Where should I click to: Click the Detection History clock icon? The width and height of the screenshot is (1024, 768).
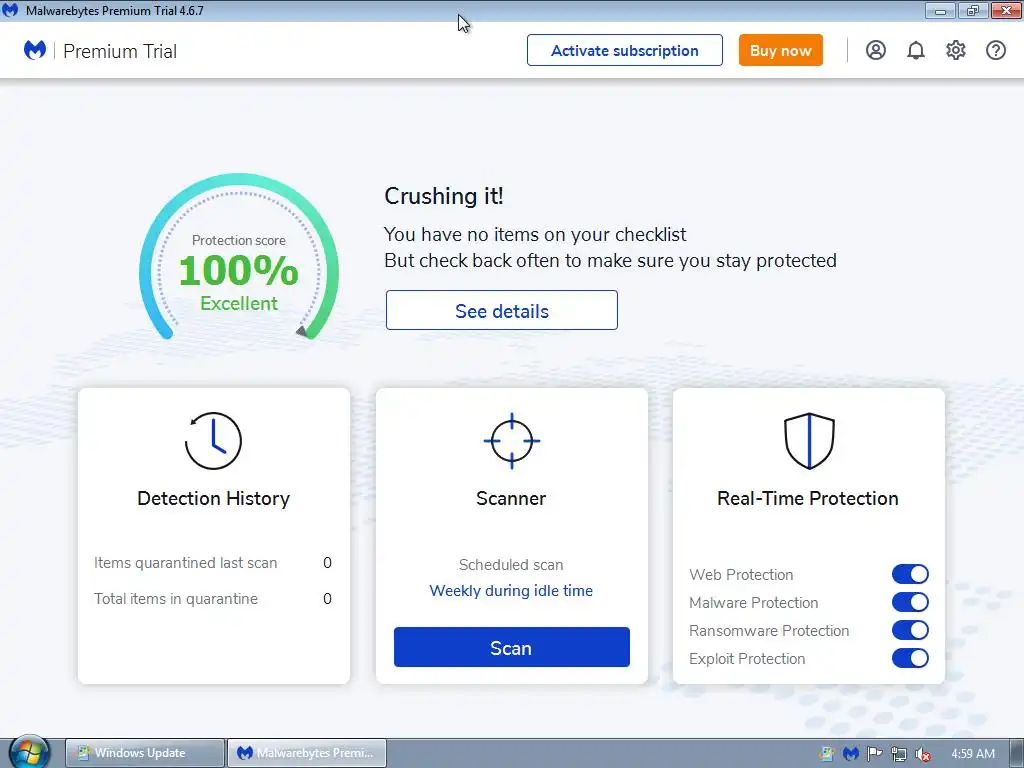(x=214, y=441)
